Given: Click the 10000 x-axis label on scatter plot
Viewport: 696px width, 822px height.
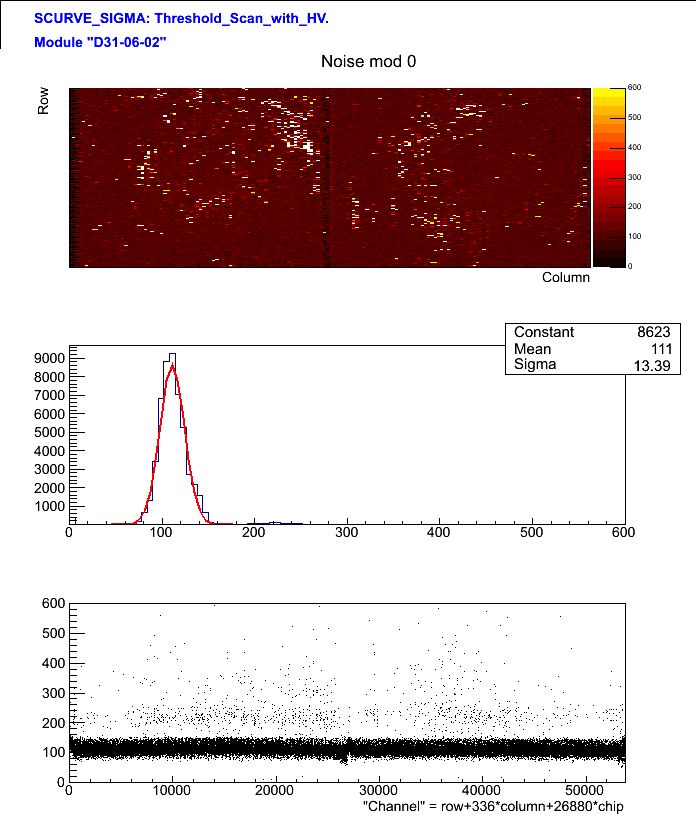Looking at the screenshot, I should tap(171, 790).
